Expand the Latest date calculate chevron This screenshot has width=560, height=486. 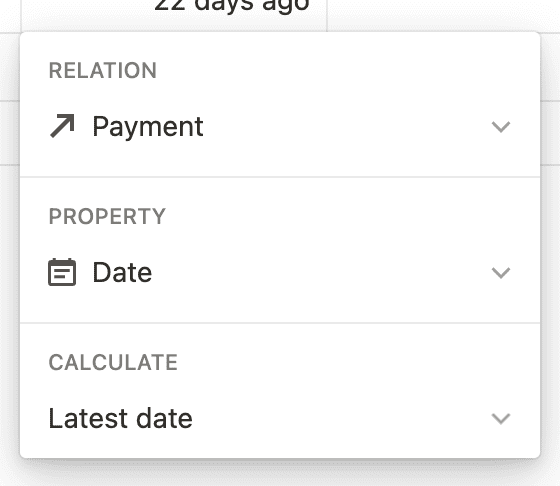(x=501, y=419)
